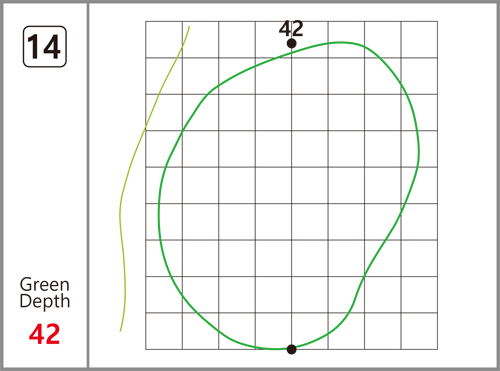
Task: Click the black dot at bottom of green
Action: tap(292, 349)
